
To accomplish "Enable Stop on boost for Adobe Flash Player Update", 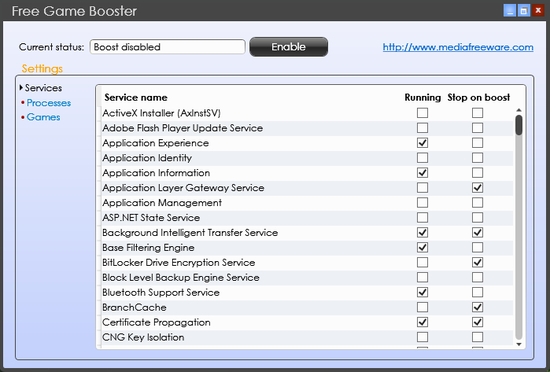I will 477,128.
